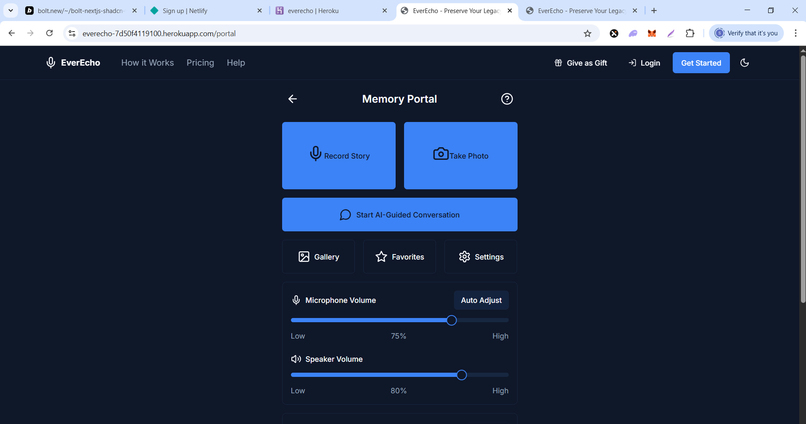This screenshot has width=806, height=424.
Task: Open Chrome three-dot menu
Action: pyautogui.click(x=796, y=33)
